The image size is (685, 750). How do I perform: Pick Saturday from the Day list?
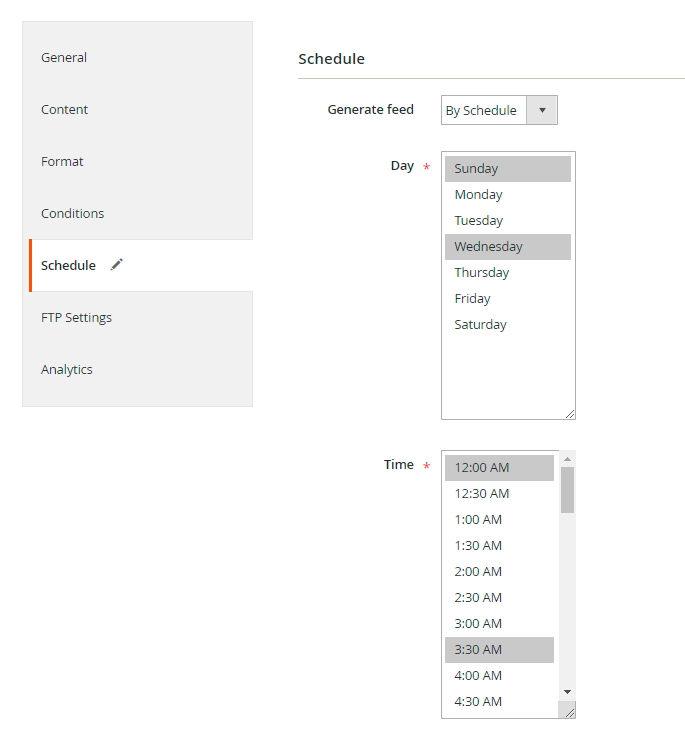[480, 325]
